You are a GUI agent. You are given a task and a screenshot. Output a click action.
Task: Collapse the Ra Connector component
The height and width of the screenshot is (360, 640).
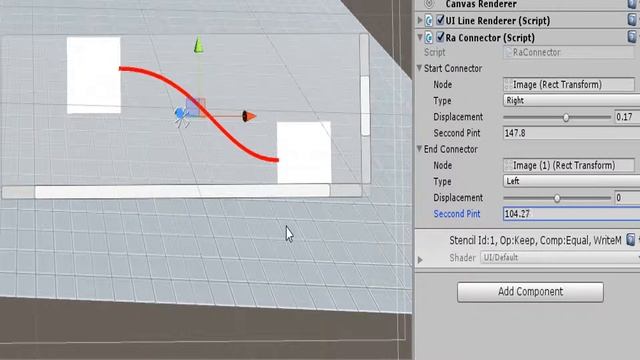420,38
